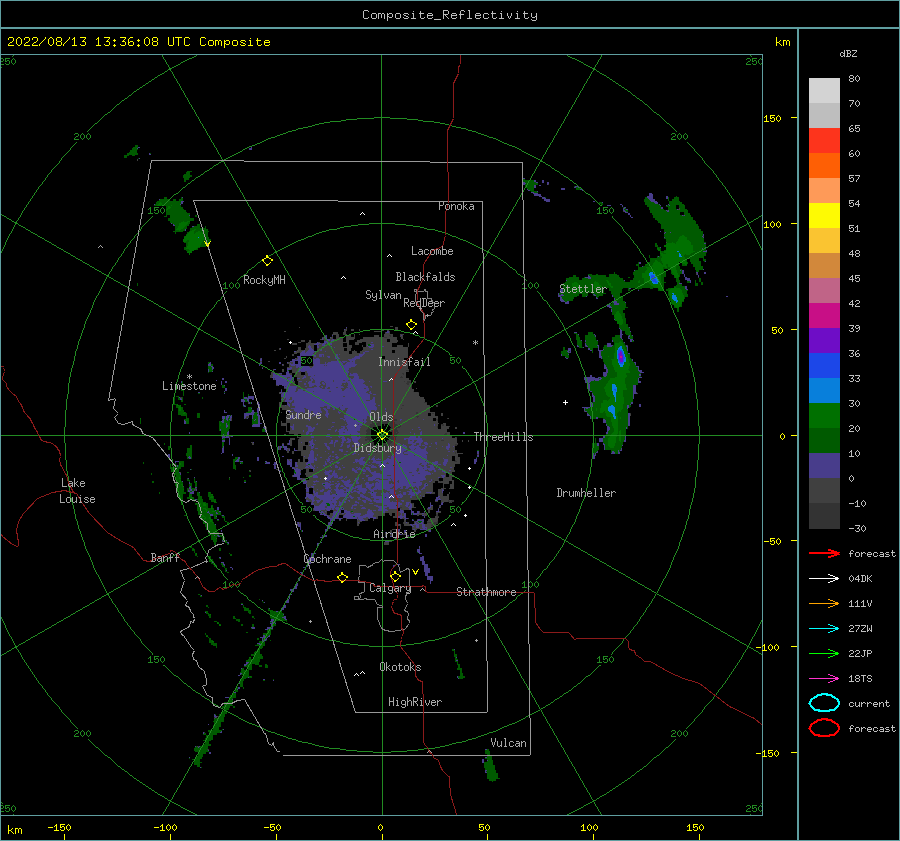Click the Strathmore label

(486, 592)
